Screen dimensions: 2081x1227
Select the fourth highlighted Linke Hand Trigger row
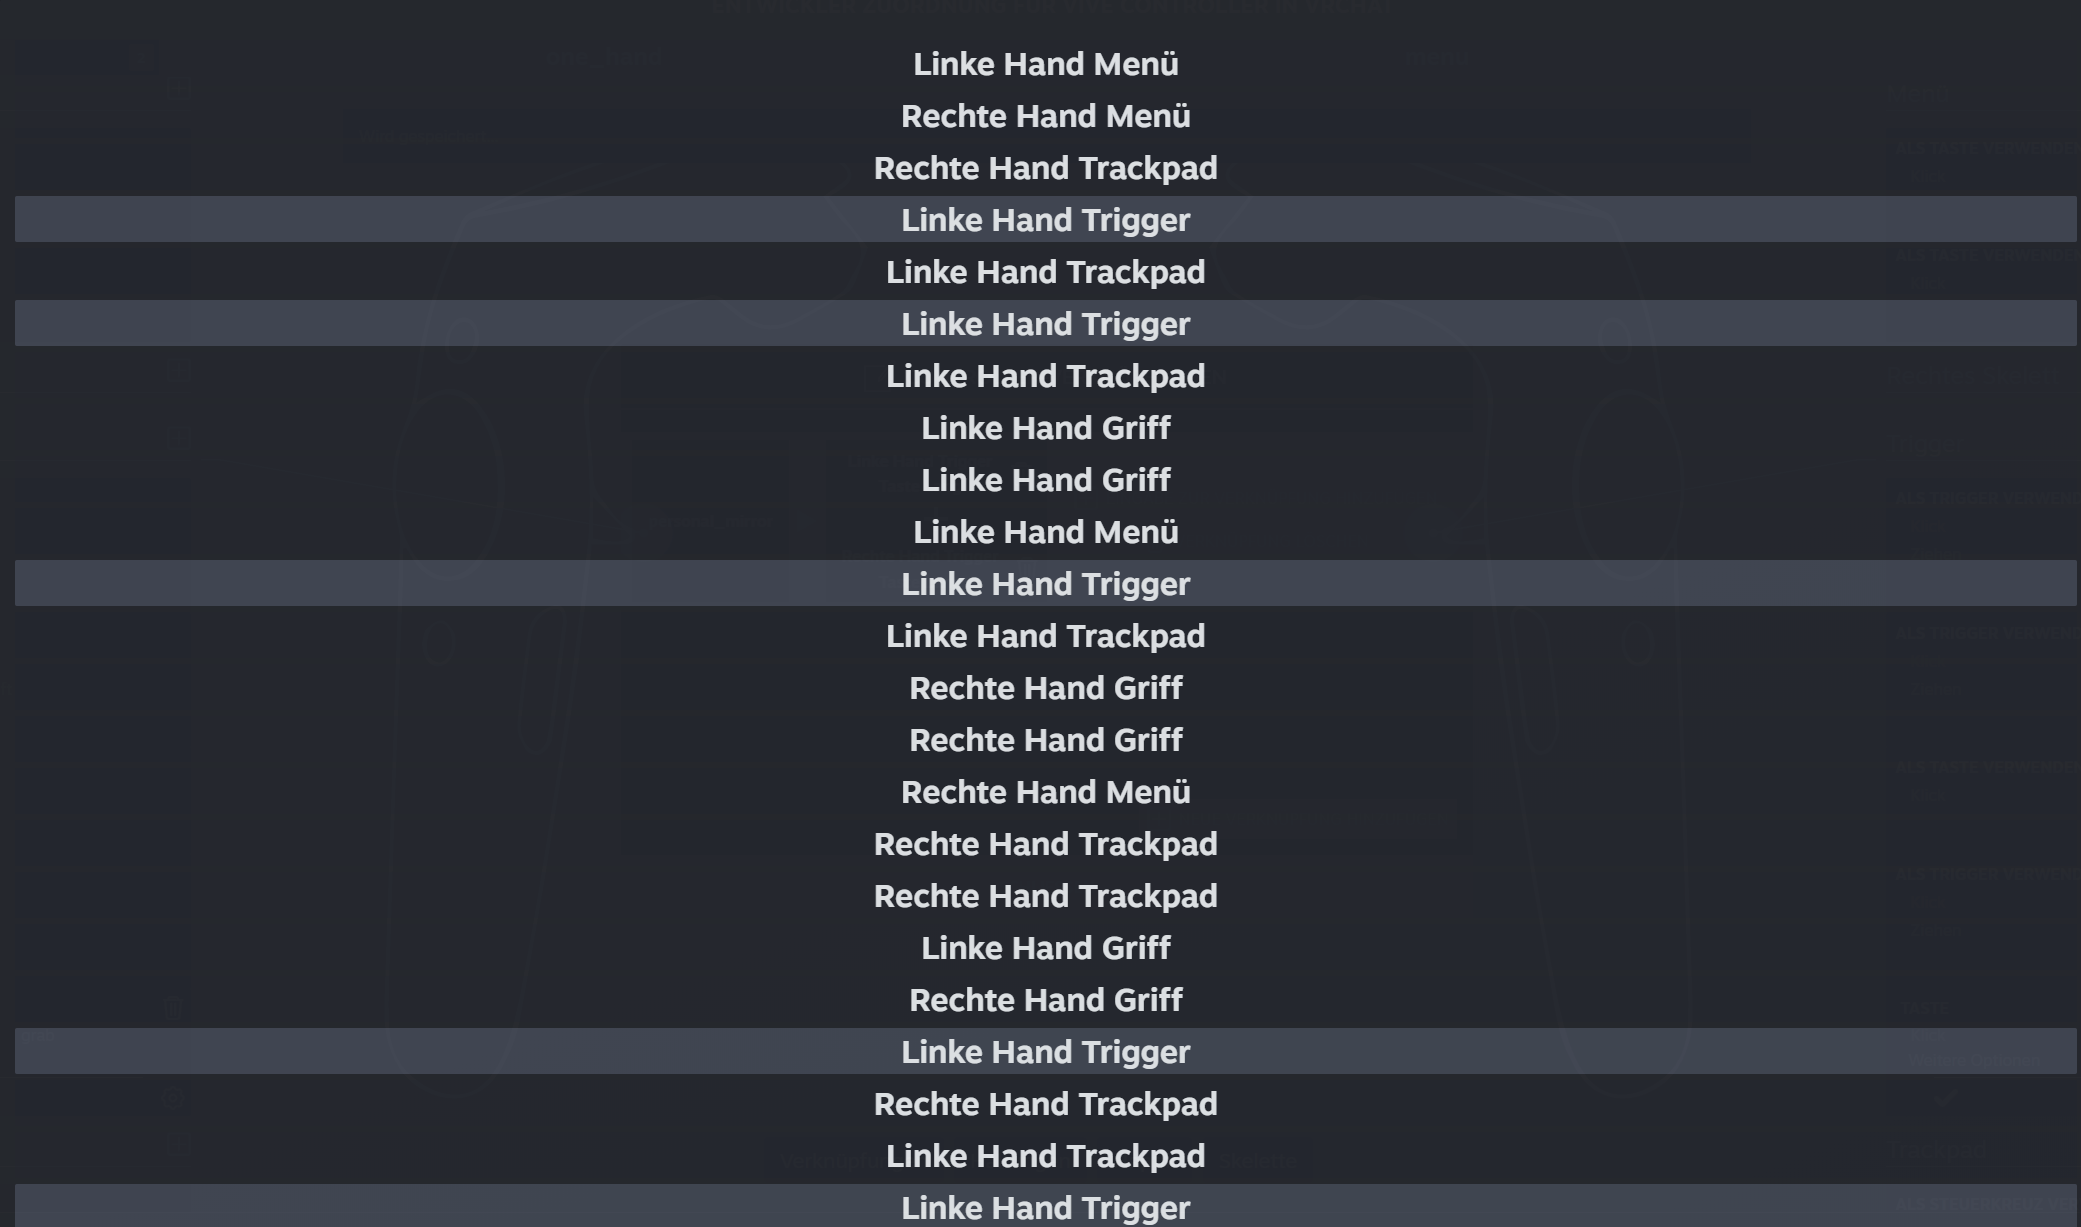coord(1045,1052)
